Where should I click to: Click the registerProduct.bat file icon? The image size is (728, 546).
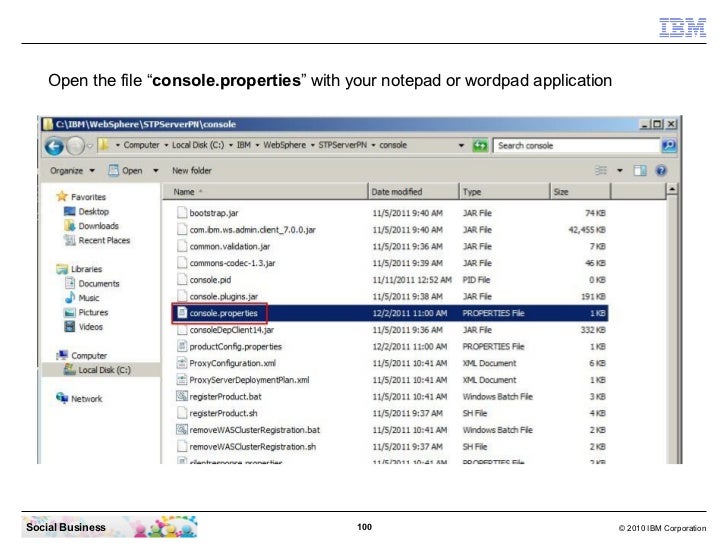(x=182, y=396)
